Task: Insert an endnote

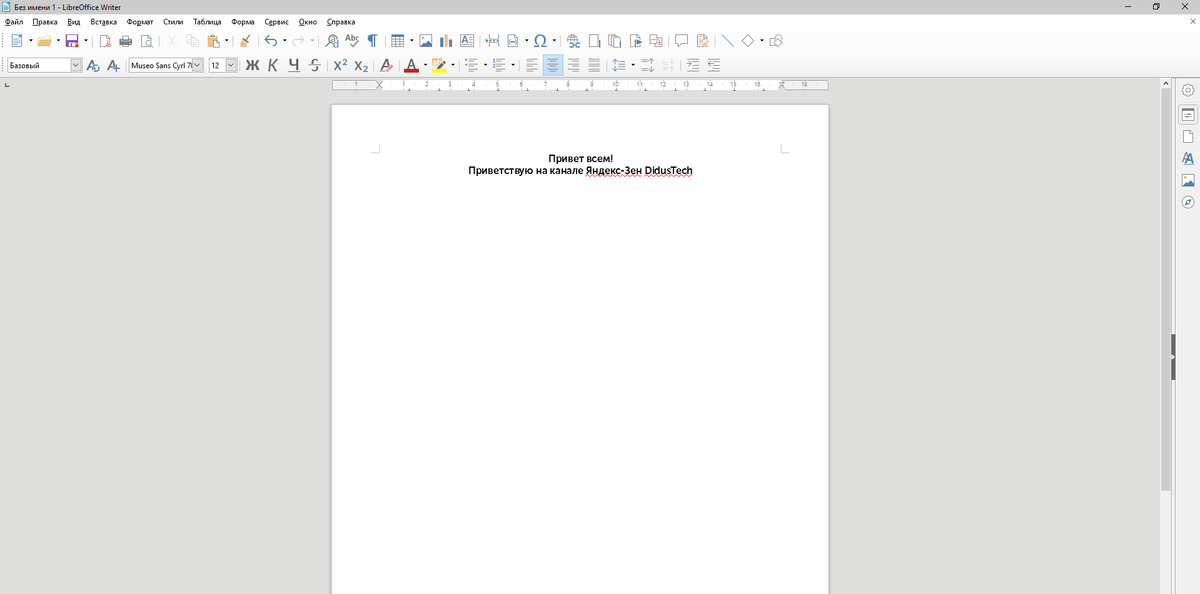Action: coord(615,41)
